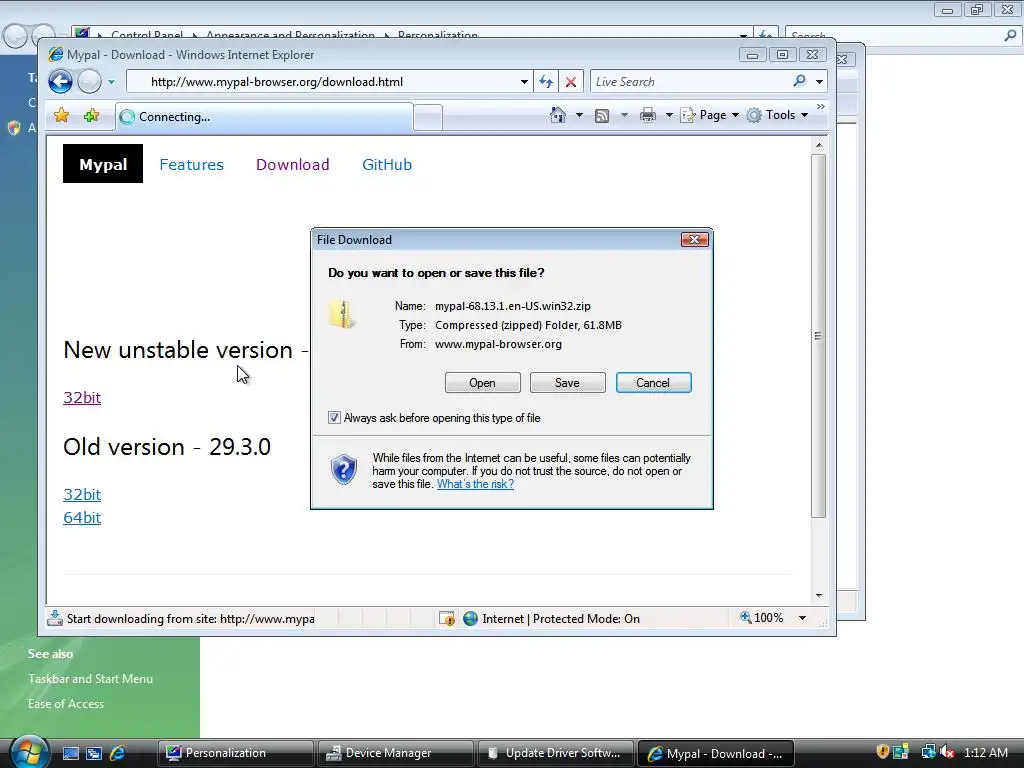Click the webpage vertical scrollbar thumb
The height and width of the screenshot is (768, 1024).
coord(818,336)
